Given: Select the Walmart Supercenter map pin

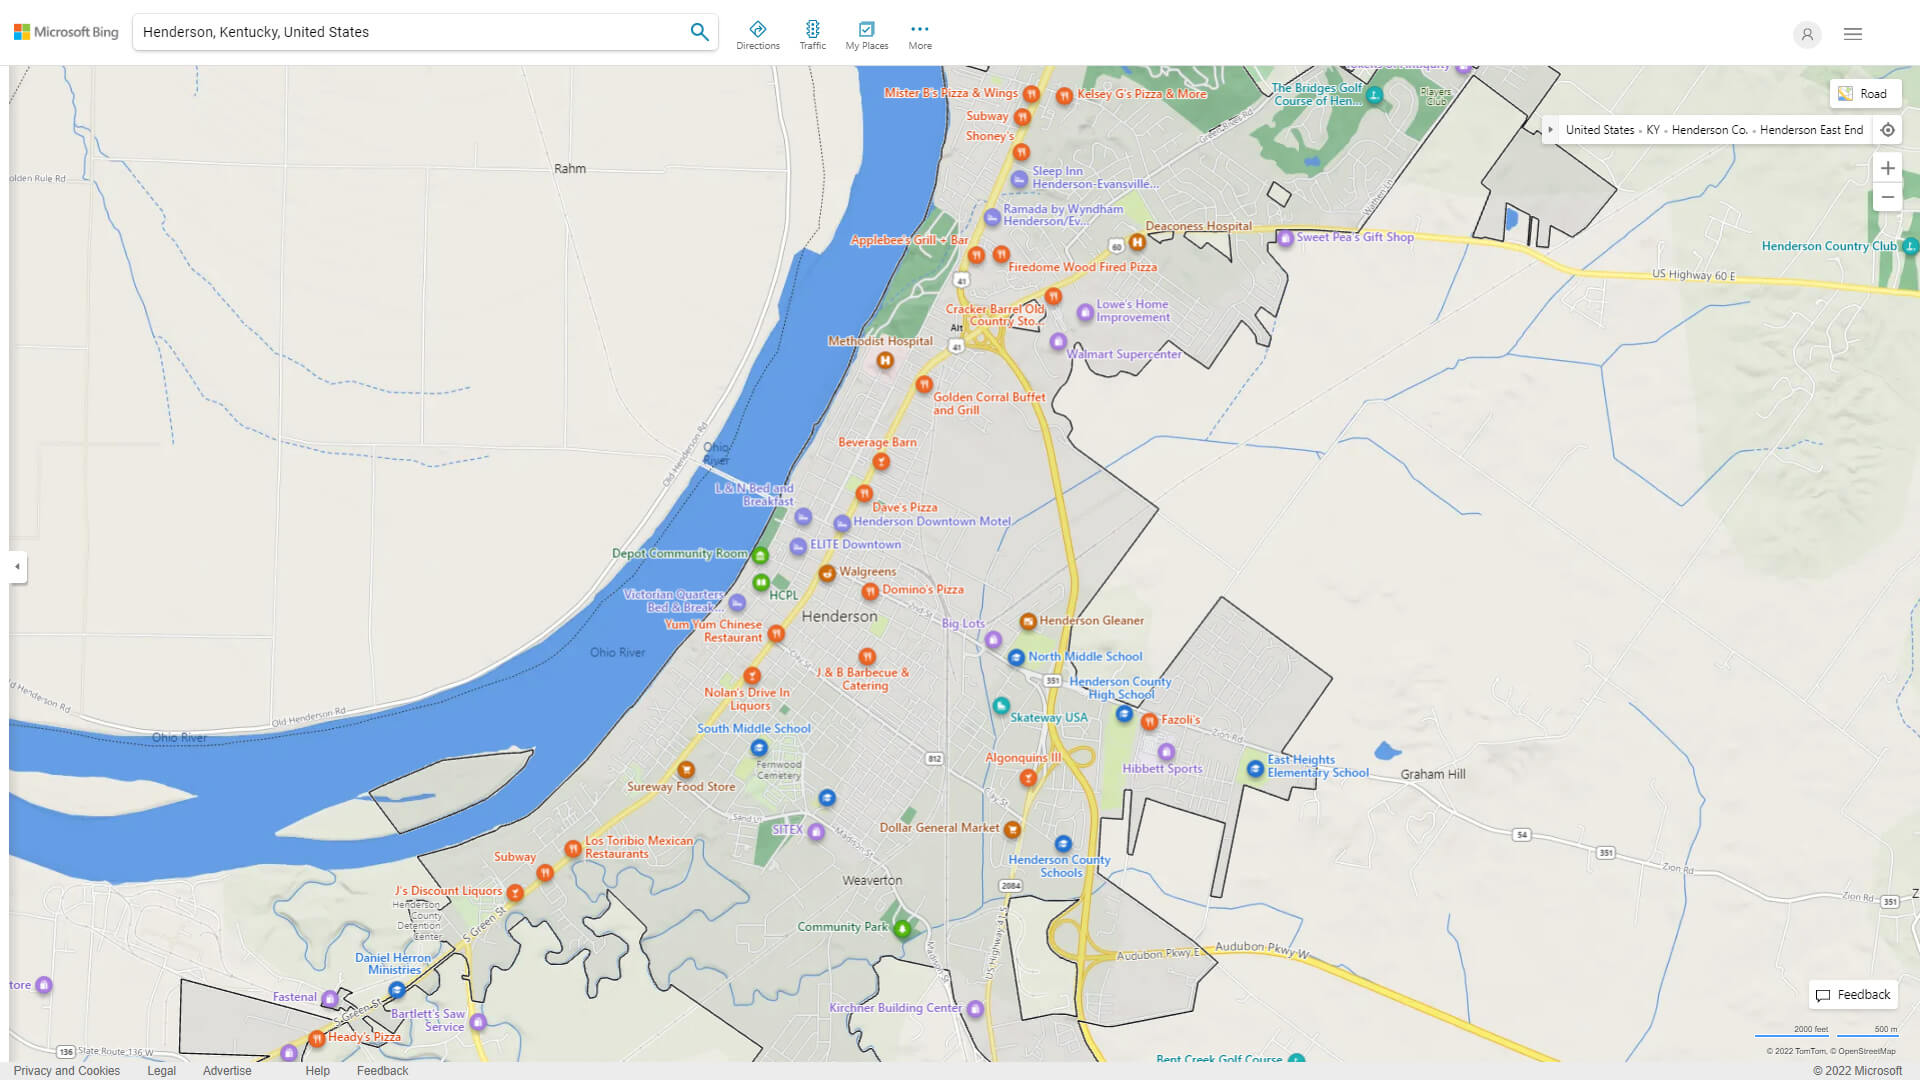Looking at the screenshot, I should click(x=1057, y=342).
